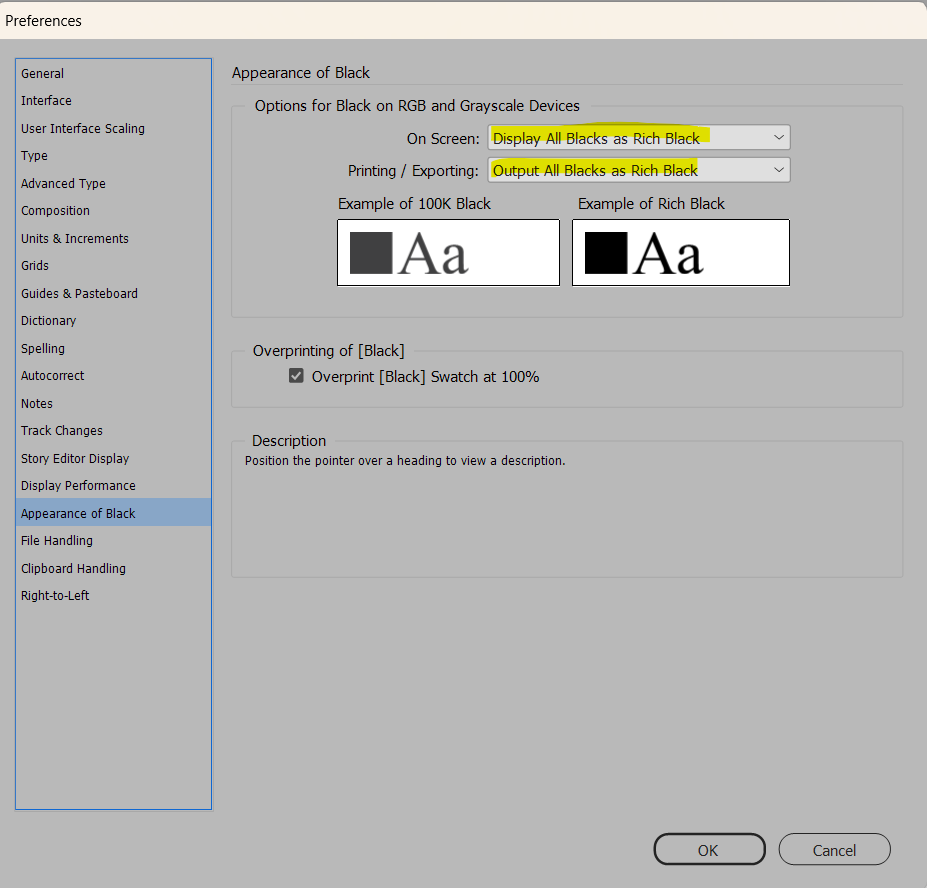Select the Spelling category
The width and height of the screenshot is (927, 888).
click(x=113, y=348)
